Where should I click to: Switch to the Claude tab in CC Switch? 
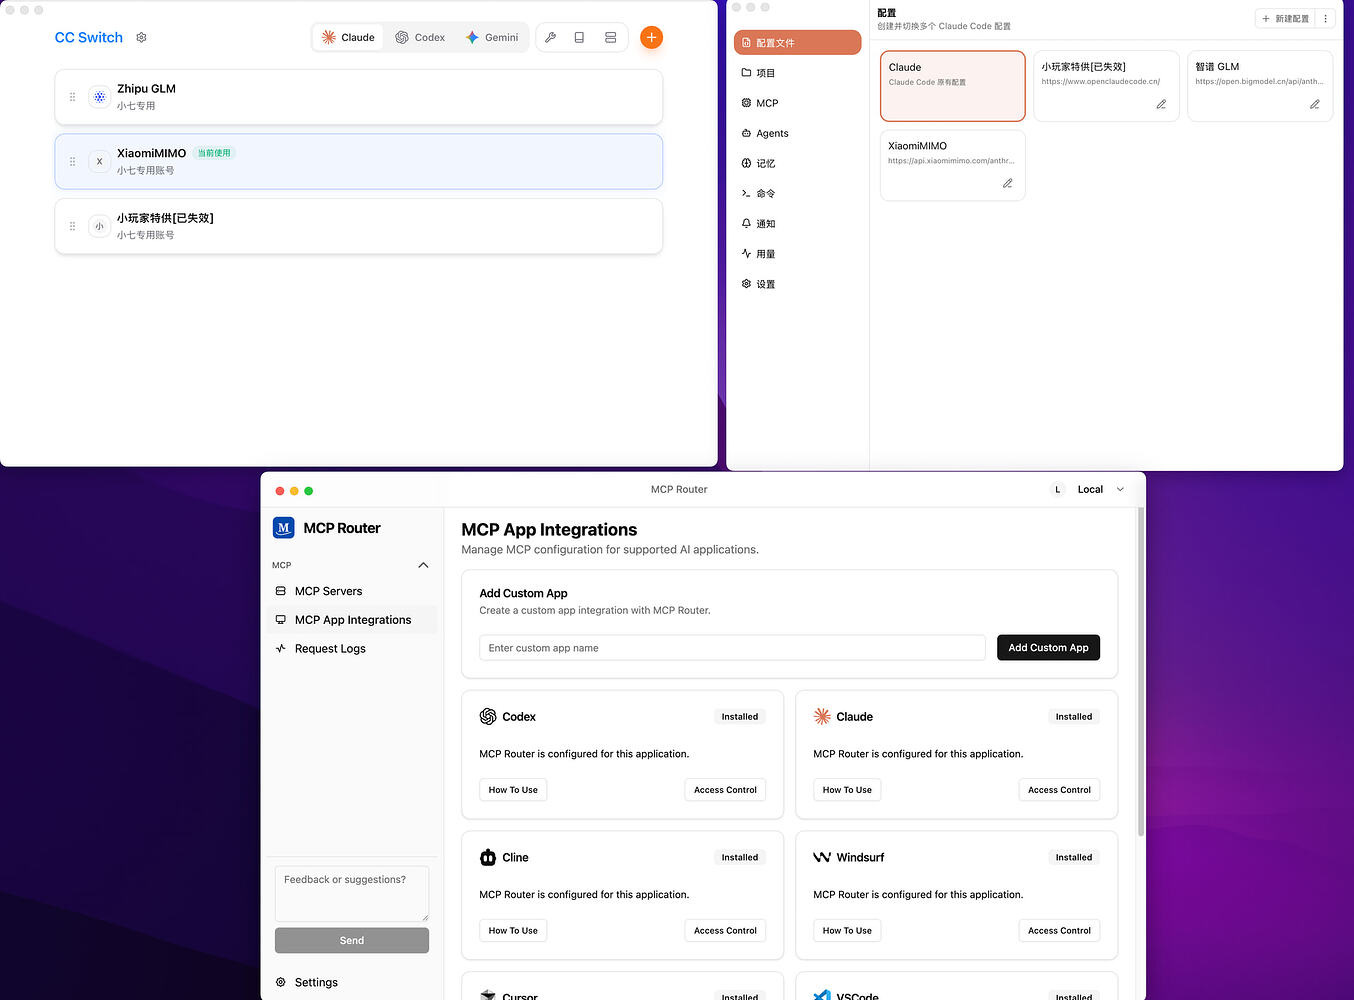pyautogui.click(x=348, y=37)
